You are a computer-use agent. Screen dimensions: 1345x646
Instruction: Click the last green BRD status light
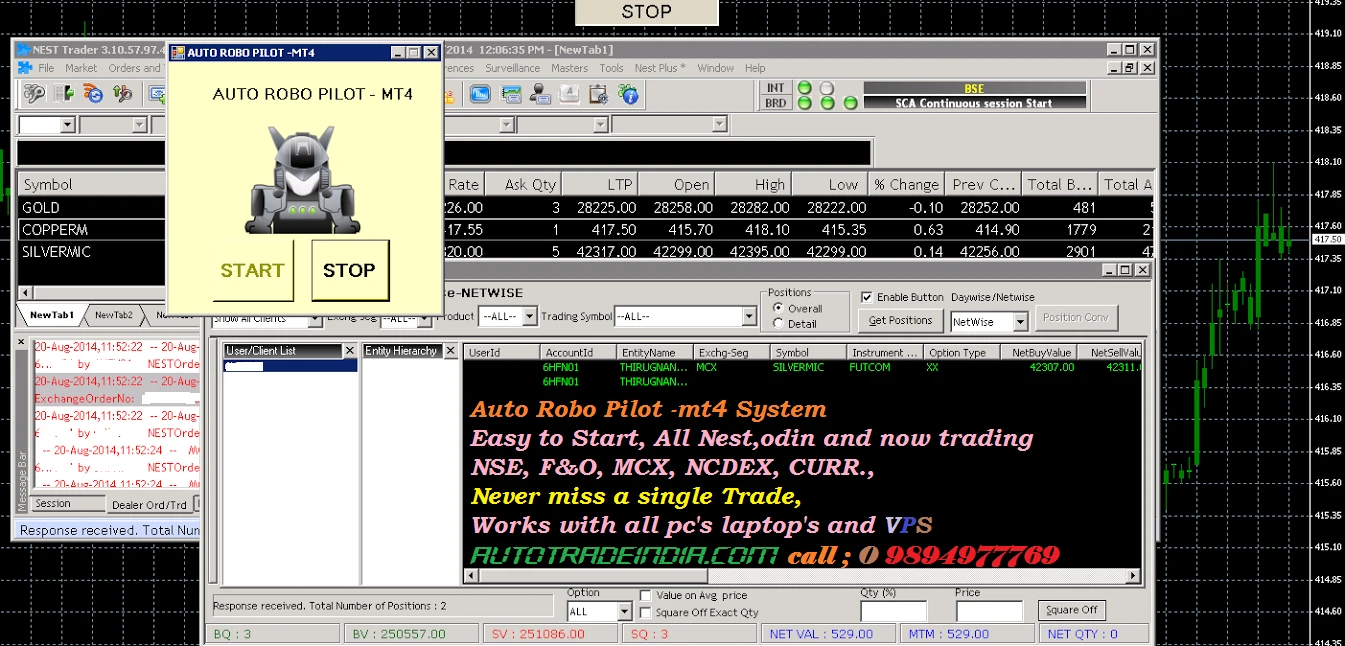click(x=851, y=103)
